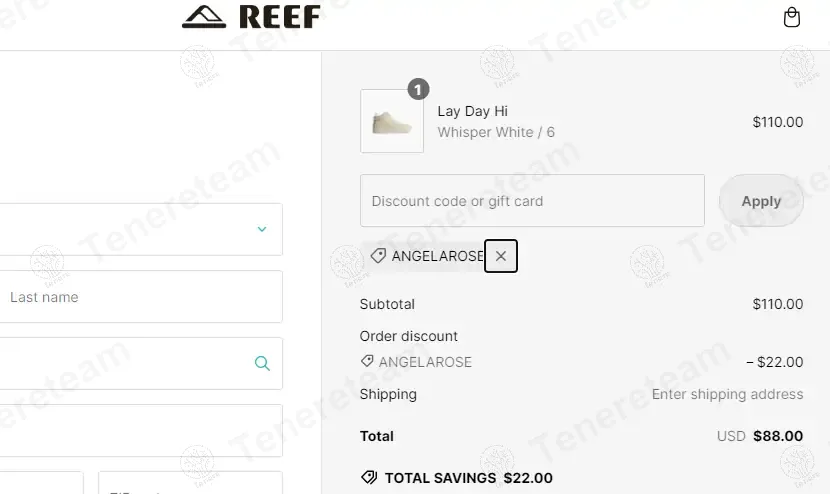Click the REEF brand name text
830x494 pixels.
click(280, 17)
